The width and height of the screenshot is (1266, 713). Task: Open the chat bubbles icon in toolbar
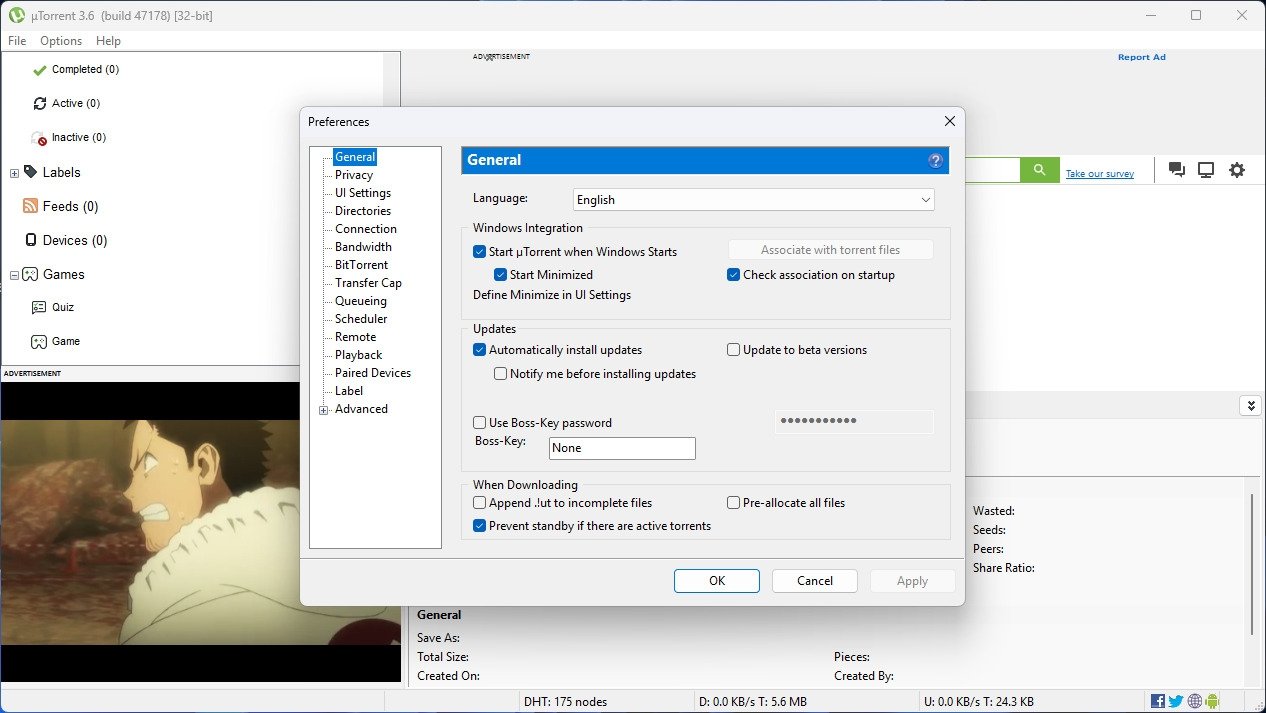pyautogui.click(x=1177, y=170)
